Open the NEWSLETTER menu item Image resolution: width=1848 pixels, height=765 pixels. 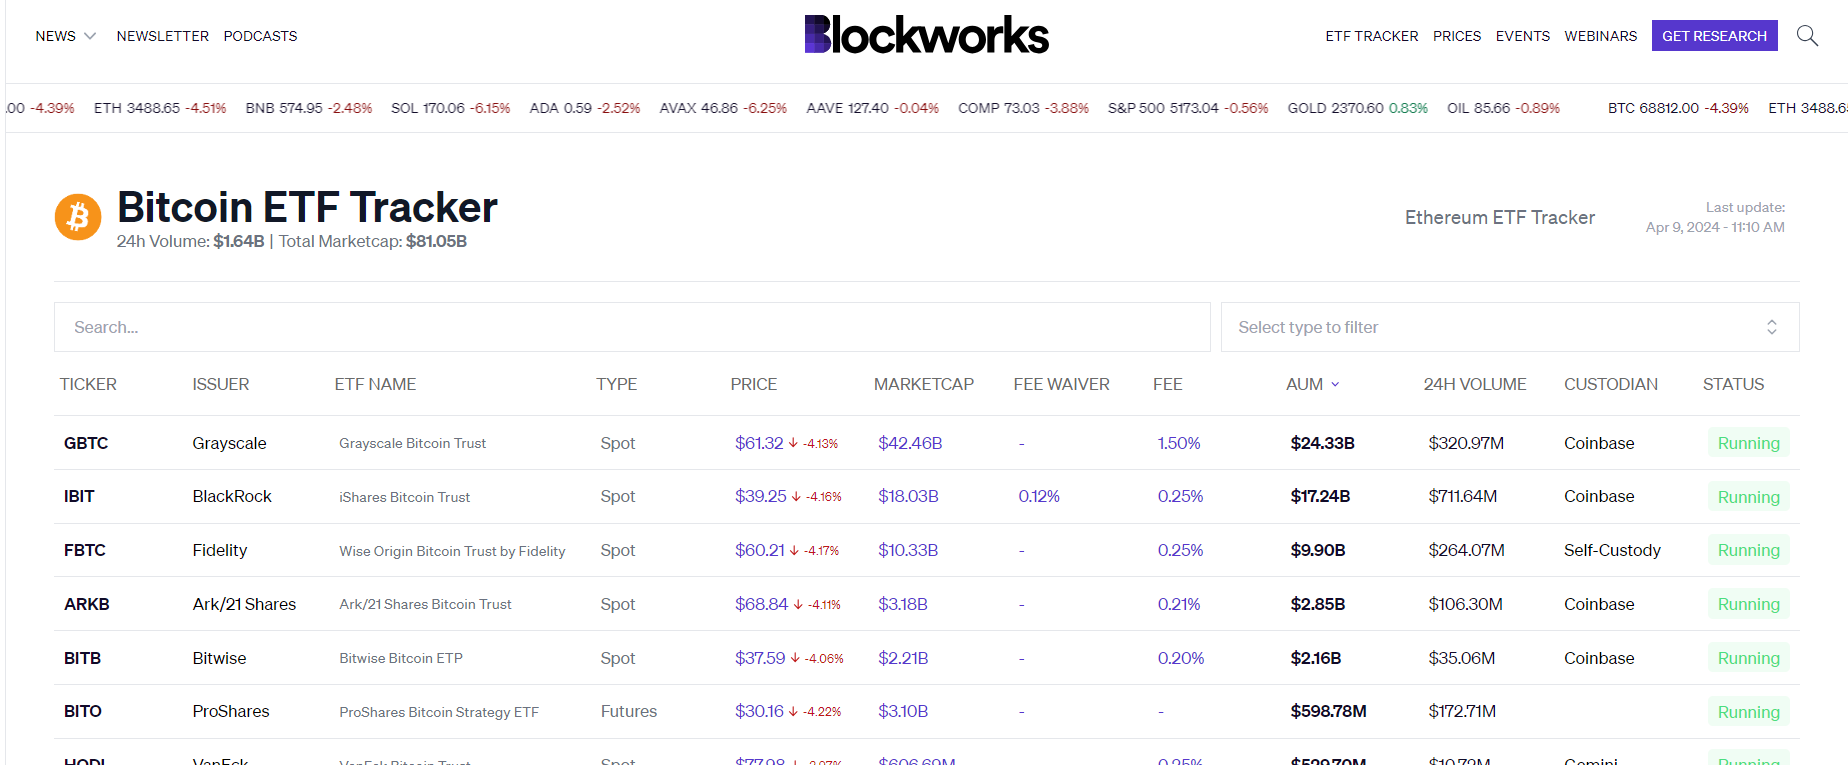pos(163,36)
